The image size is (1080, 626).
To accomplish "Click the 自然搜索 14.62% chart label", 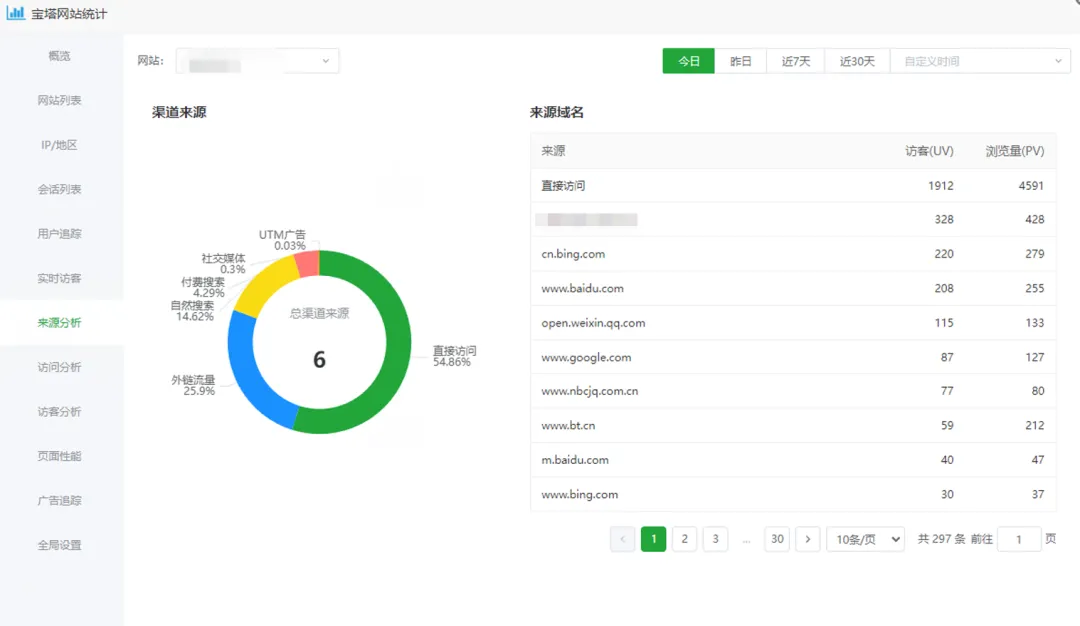I will [x=192, y=311].
